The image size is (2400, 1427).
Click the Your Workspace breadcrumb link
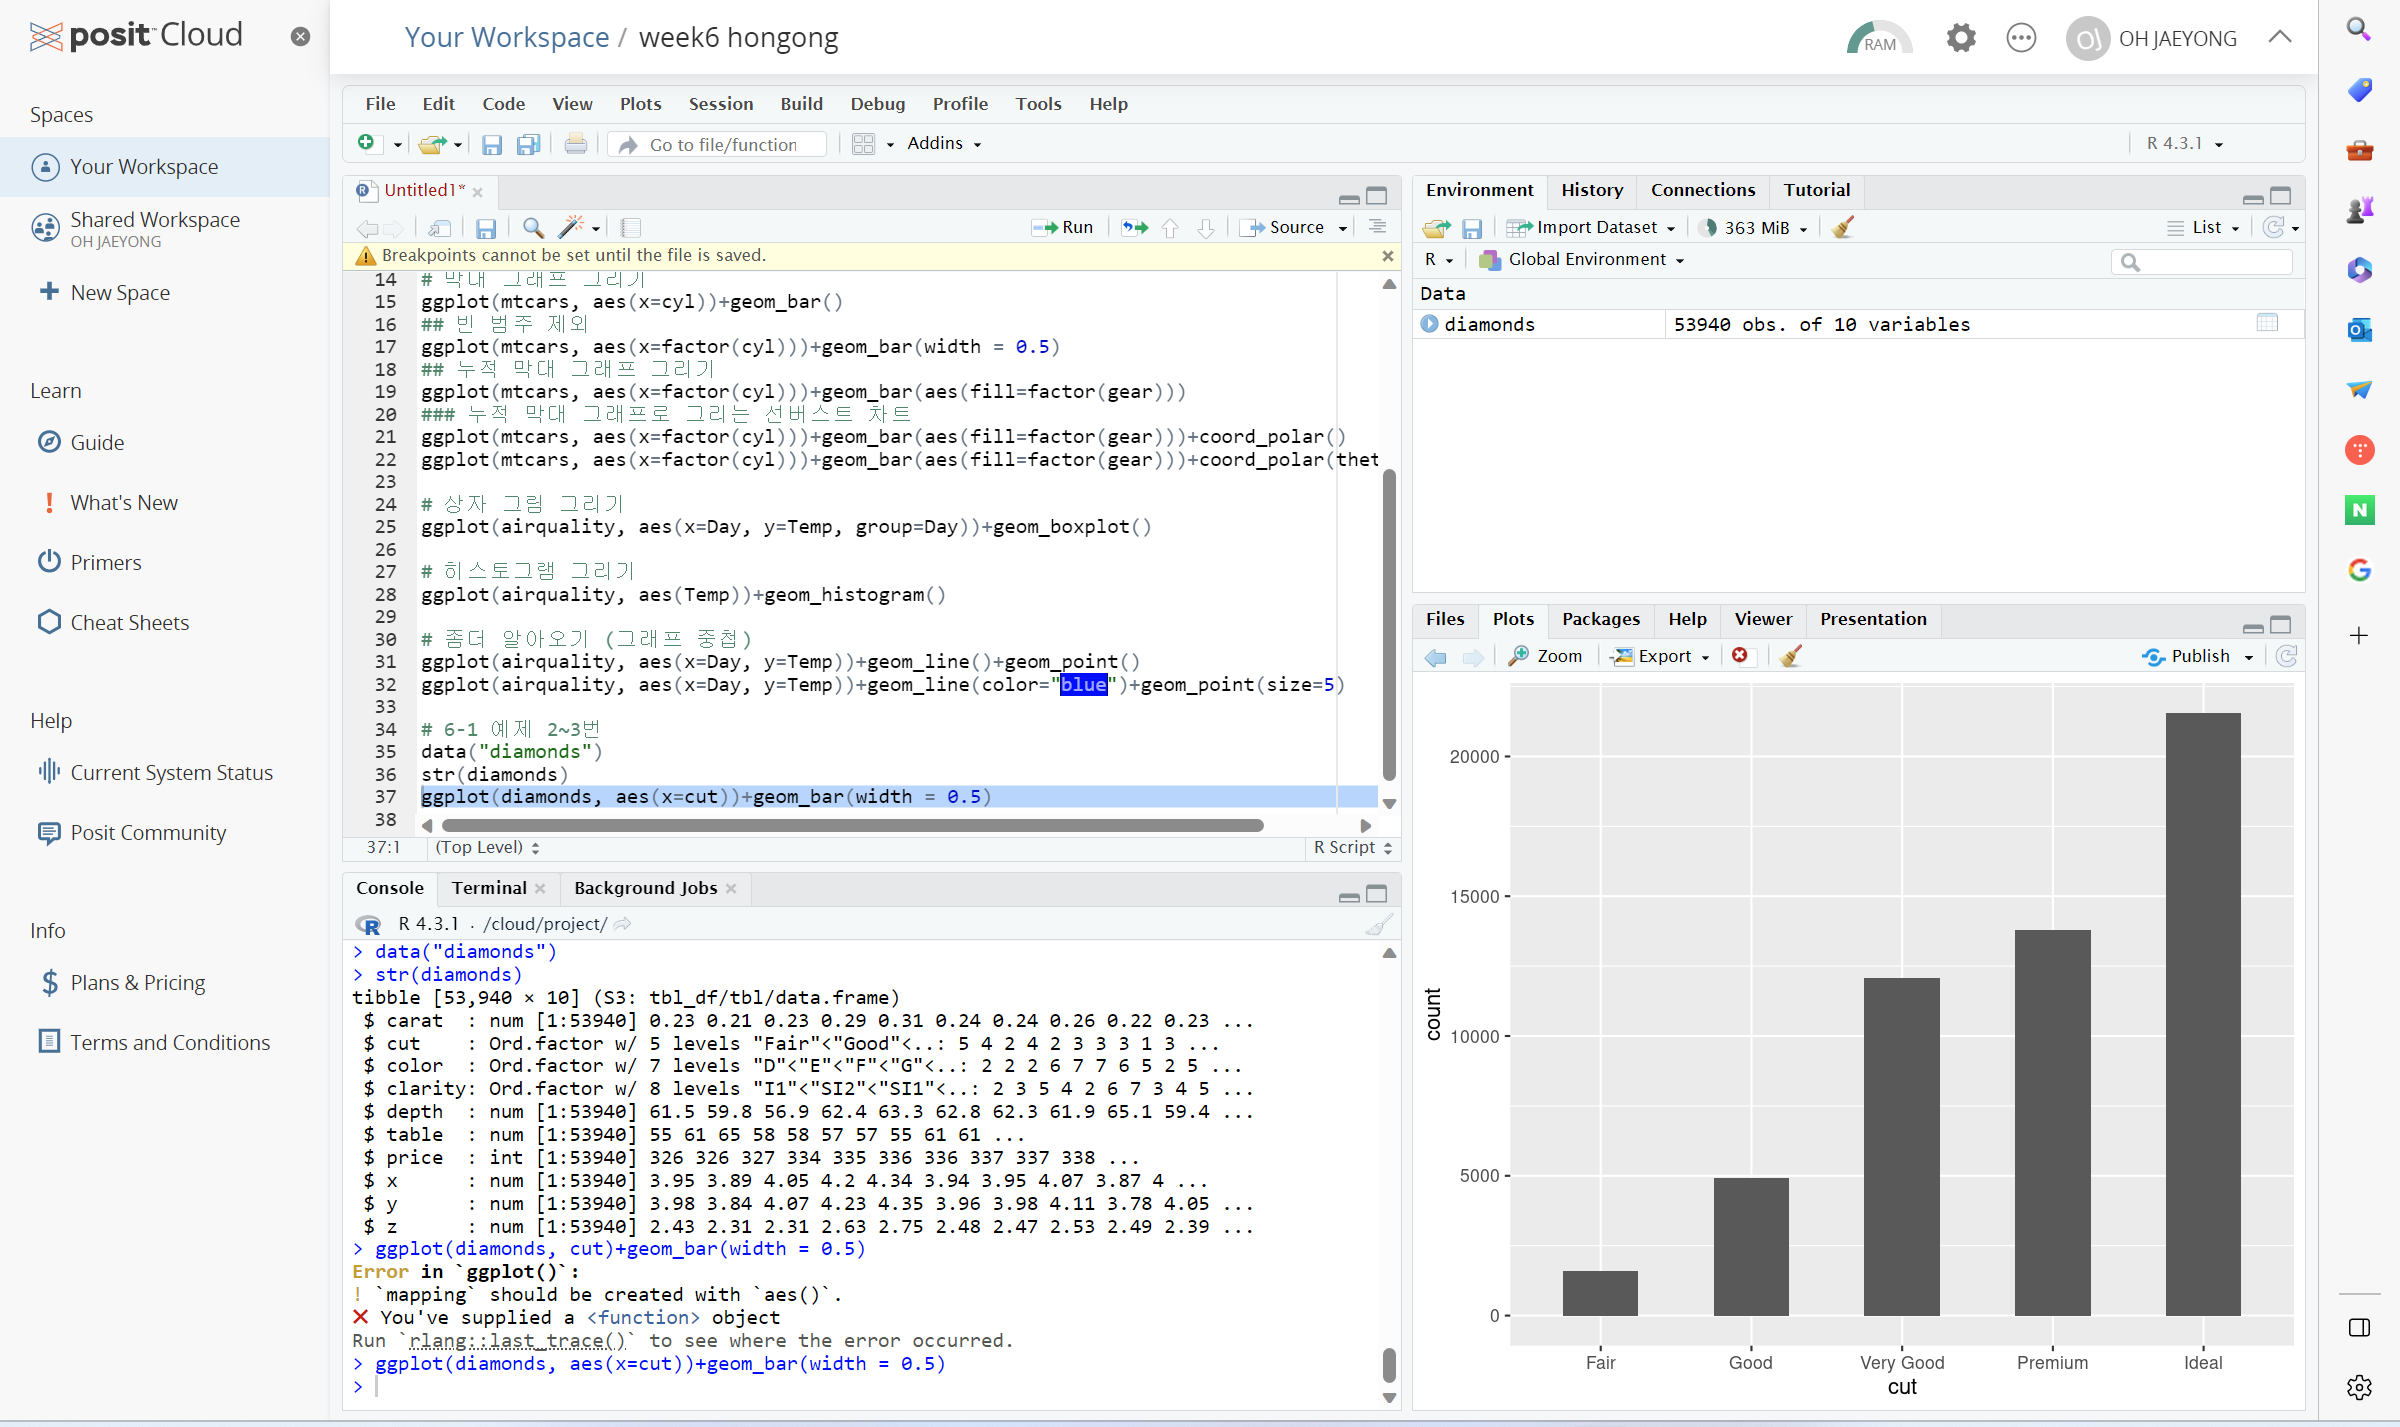tap(506, 37)
